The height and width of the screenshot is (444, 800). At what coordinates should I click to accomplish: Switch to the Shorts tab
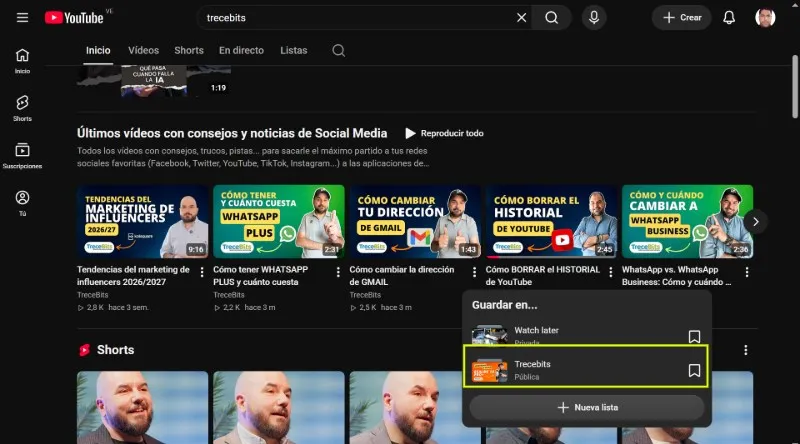tap(189, 51)
